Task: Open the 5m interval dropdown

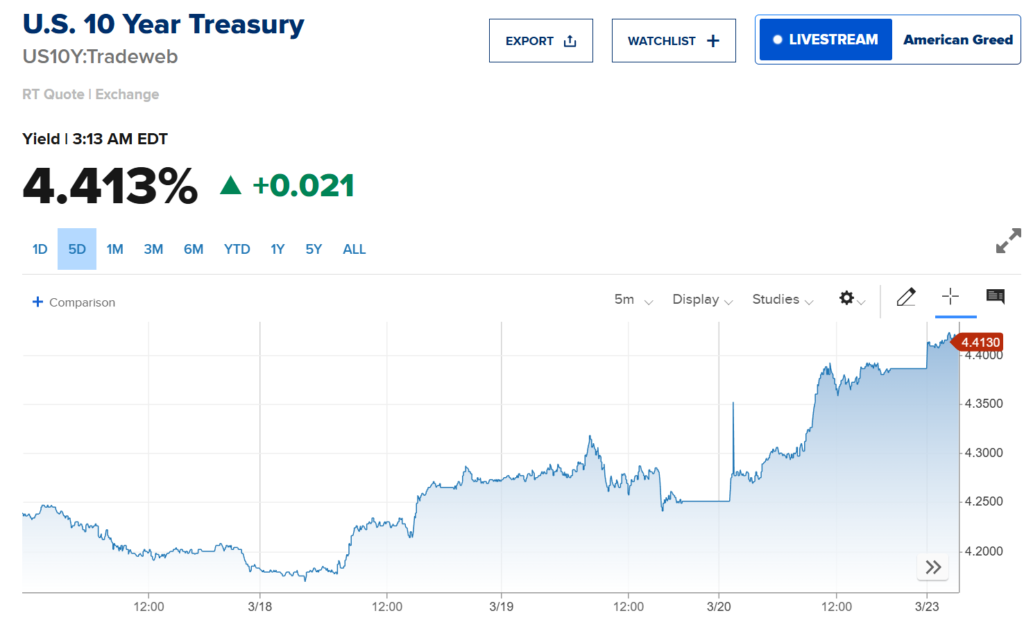Action: tap(633, 299)
